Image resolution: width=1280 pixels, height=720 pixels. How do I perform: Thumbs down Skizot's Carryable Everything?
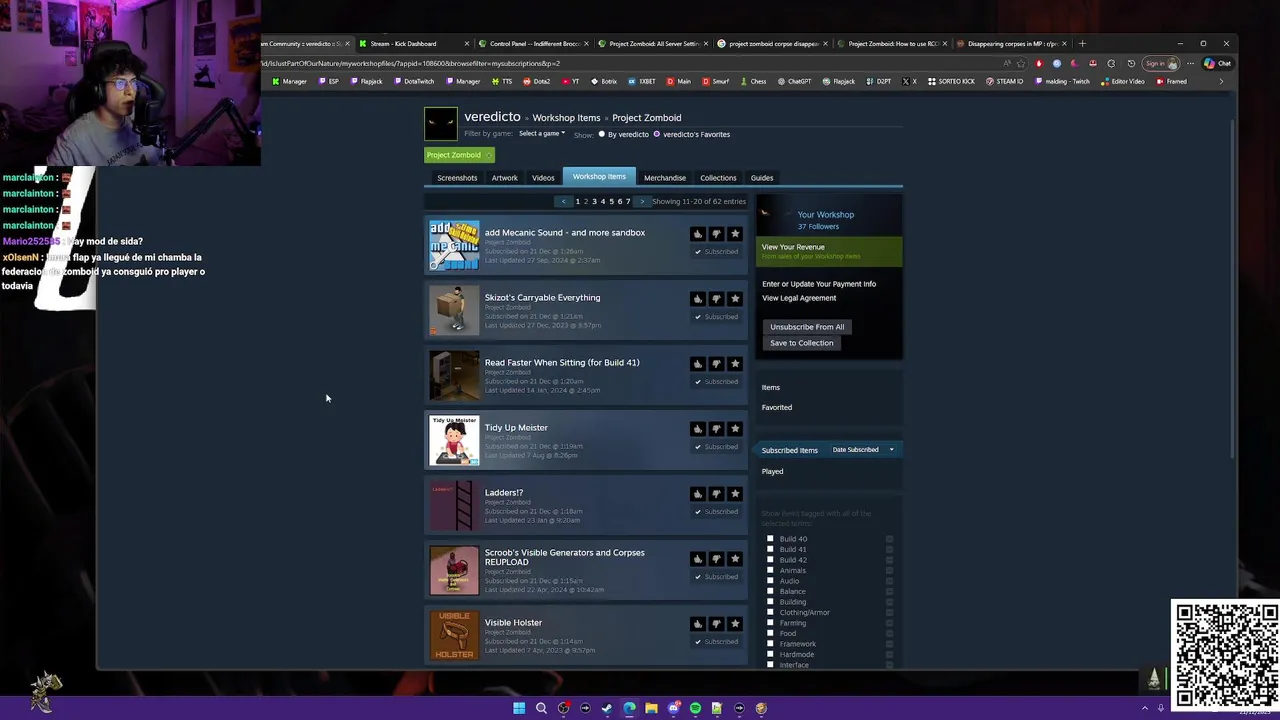tap(716, 299)
